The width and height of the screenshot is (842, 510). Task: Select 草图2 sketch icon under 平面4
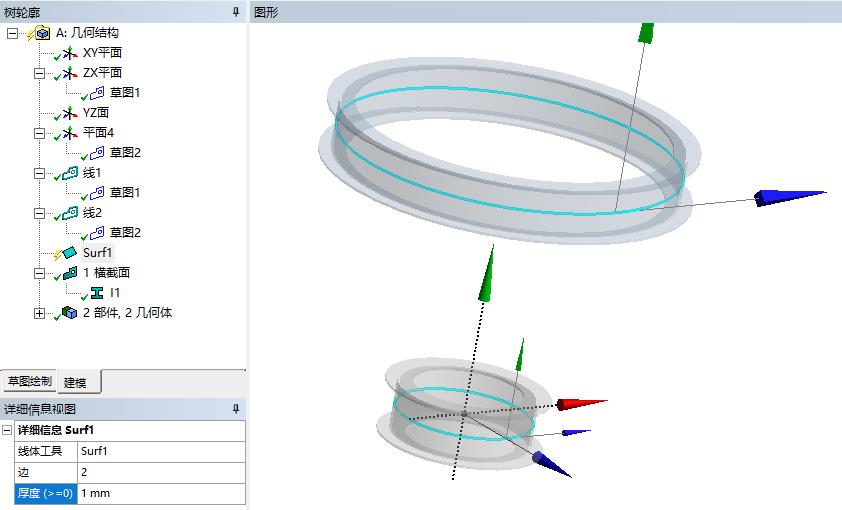(x=97, y=153)
